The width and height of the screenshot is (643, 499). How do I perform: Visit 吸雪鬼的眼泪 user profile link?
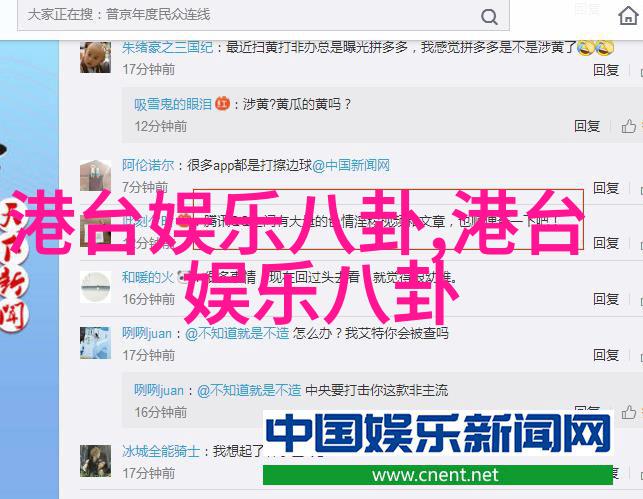point(173,104)
